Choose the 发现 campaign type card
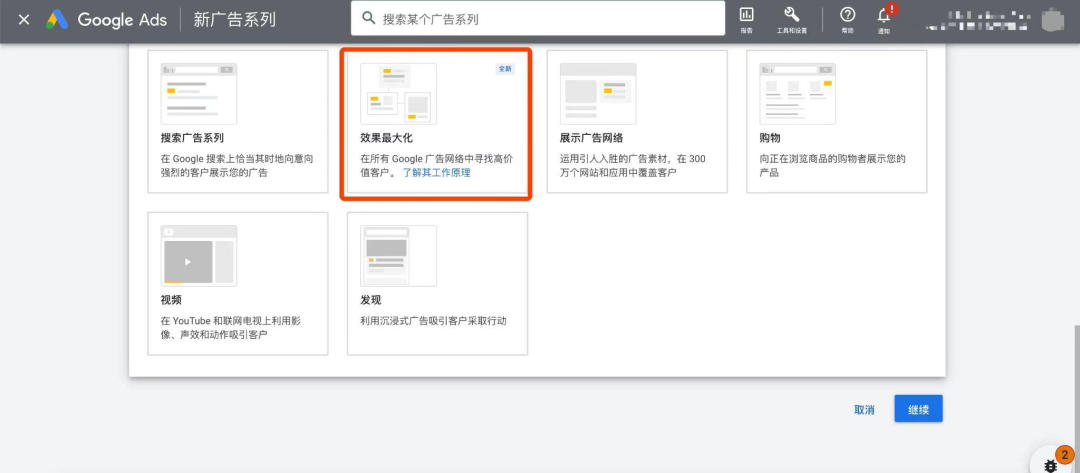The image size is (1080, 473). point(436,282)
